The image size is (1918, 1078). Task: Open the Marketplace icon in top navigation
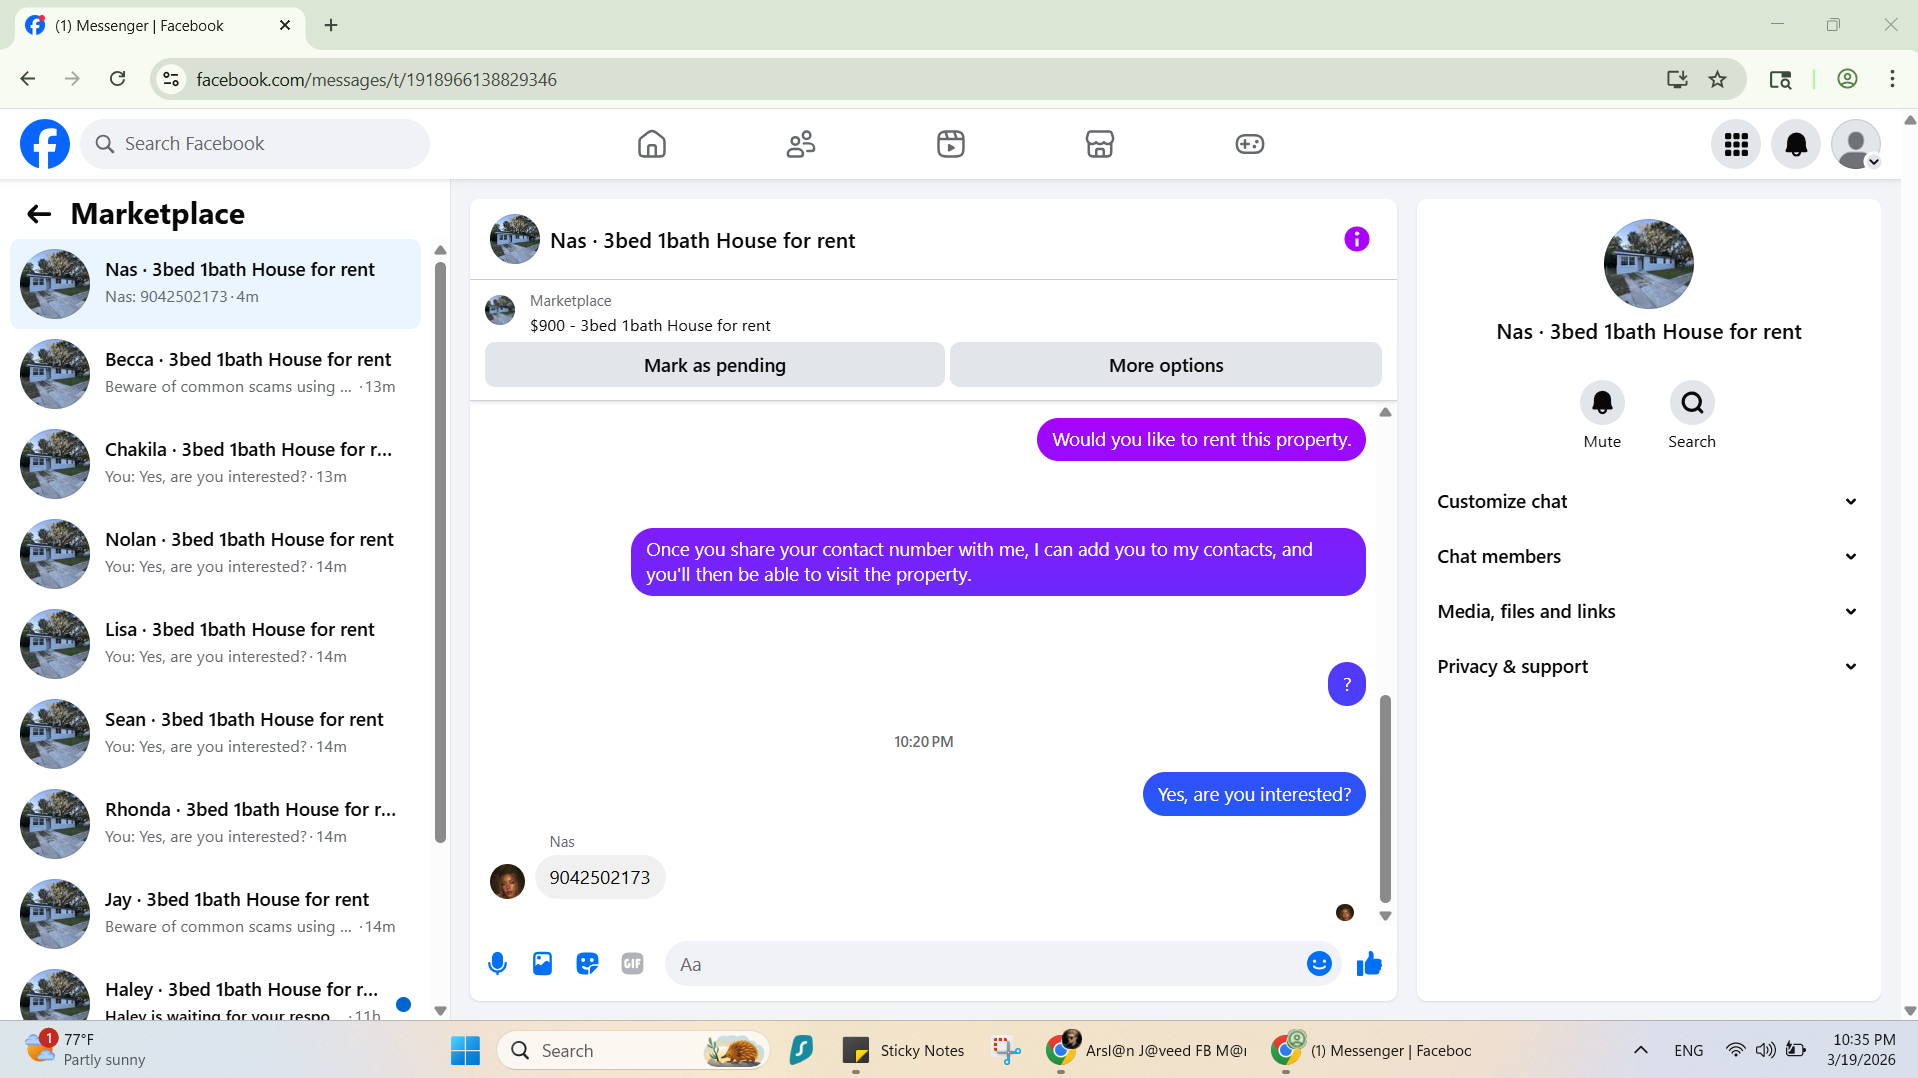pyautogui.click(x=1099, y=144)
